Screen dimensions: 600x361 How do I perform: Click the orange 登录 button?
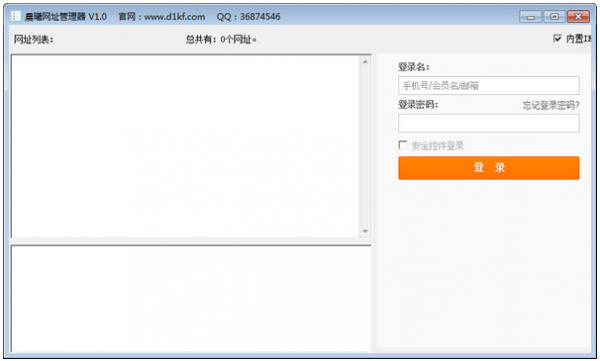click(489, 168)
